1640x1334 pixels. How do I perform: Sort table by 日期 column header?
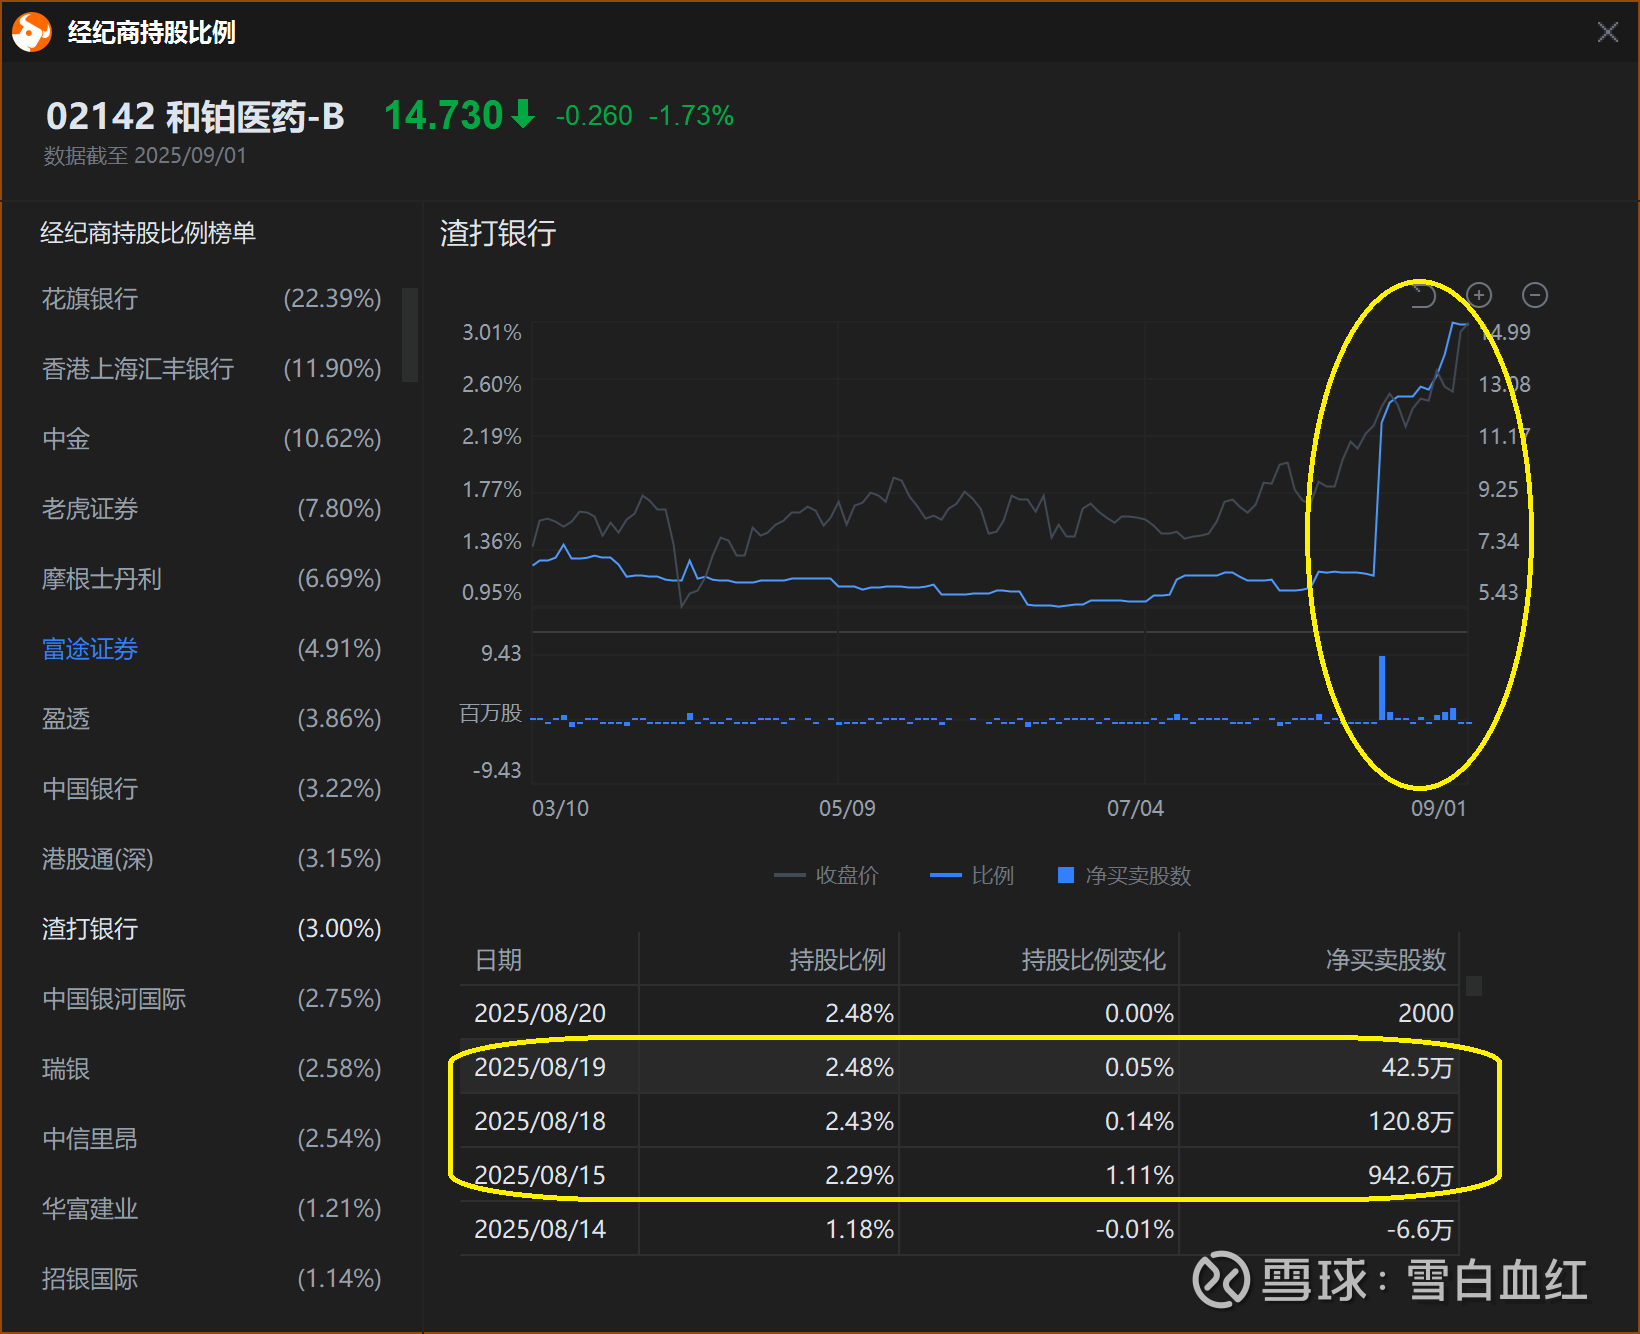498,960
